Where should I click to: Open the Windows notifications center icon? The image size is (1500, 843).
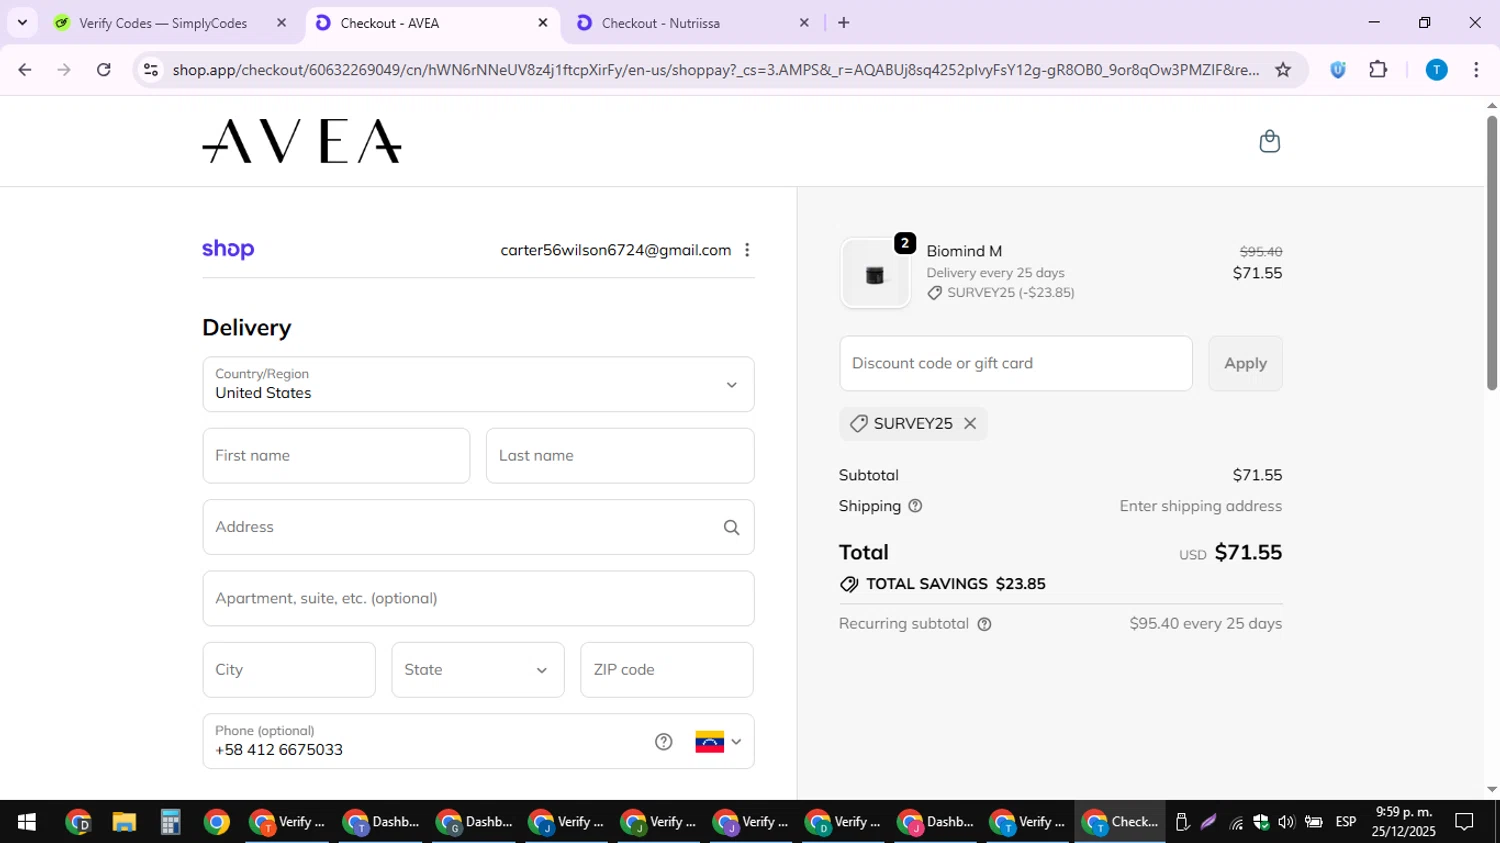pos(1464,822)
